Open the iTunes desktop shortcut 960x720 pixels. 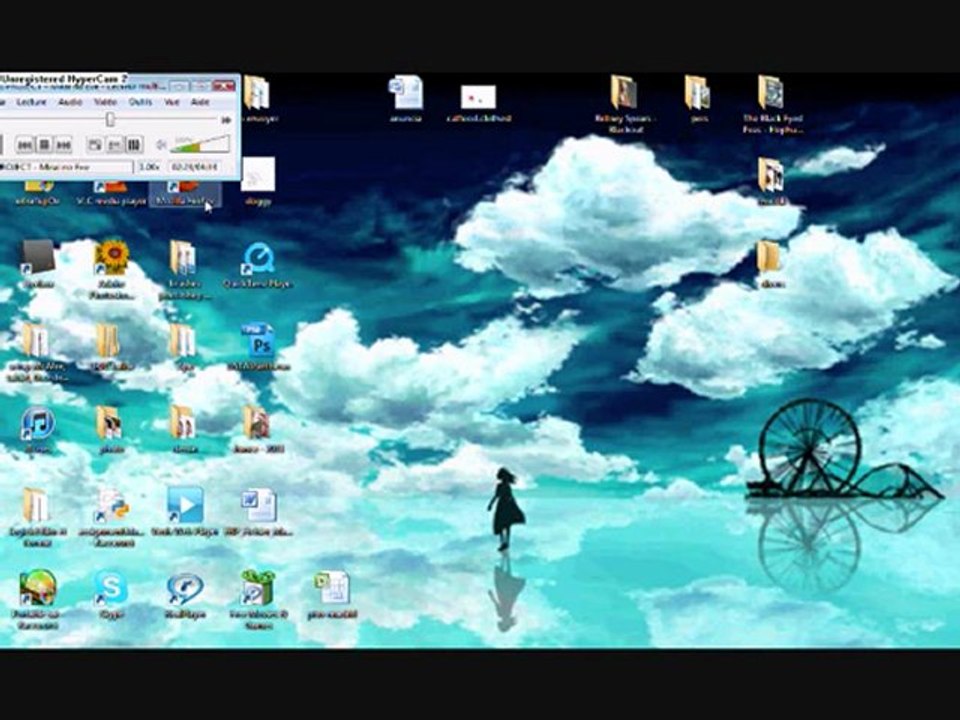(38, 425)
